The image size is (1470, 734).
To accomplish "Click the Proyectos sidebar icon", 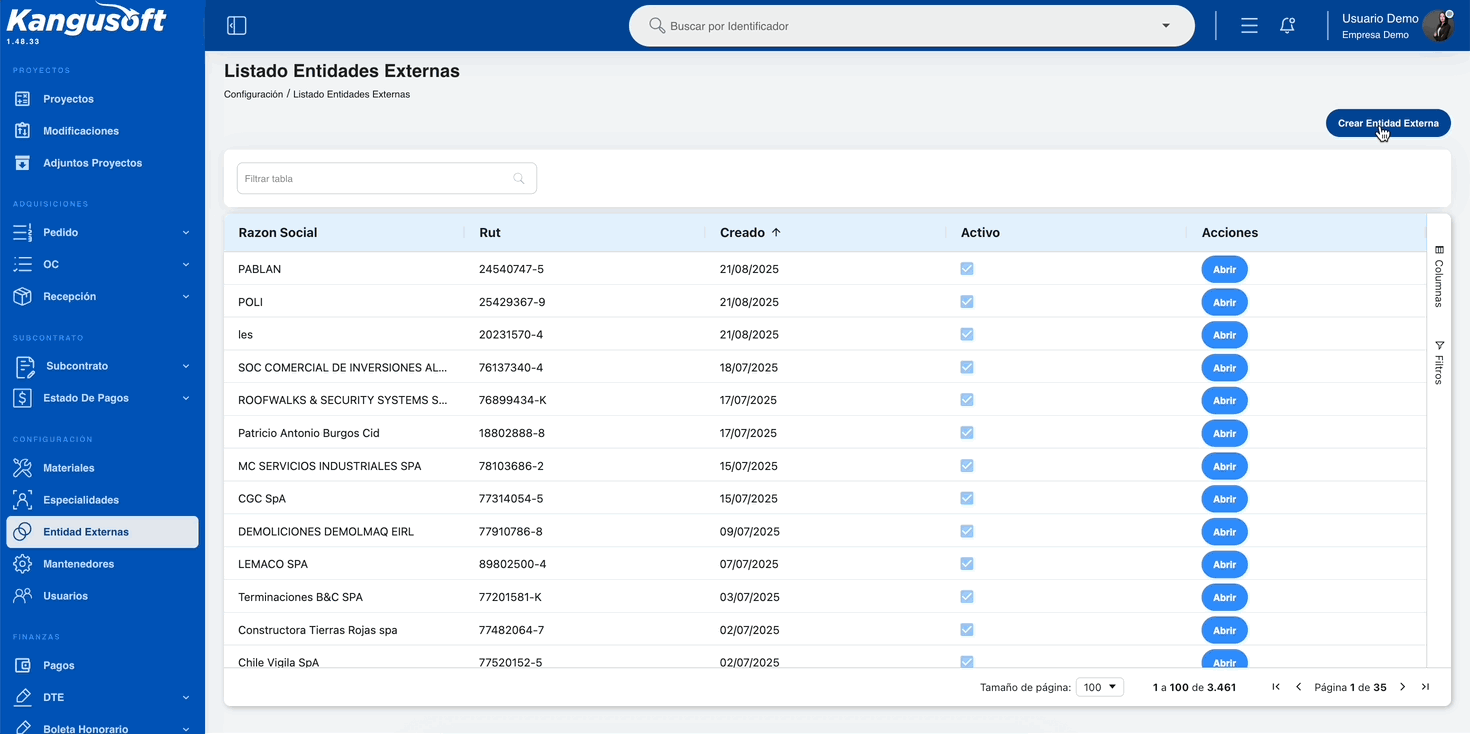I will 22,99.
